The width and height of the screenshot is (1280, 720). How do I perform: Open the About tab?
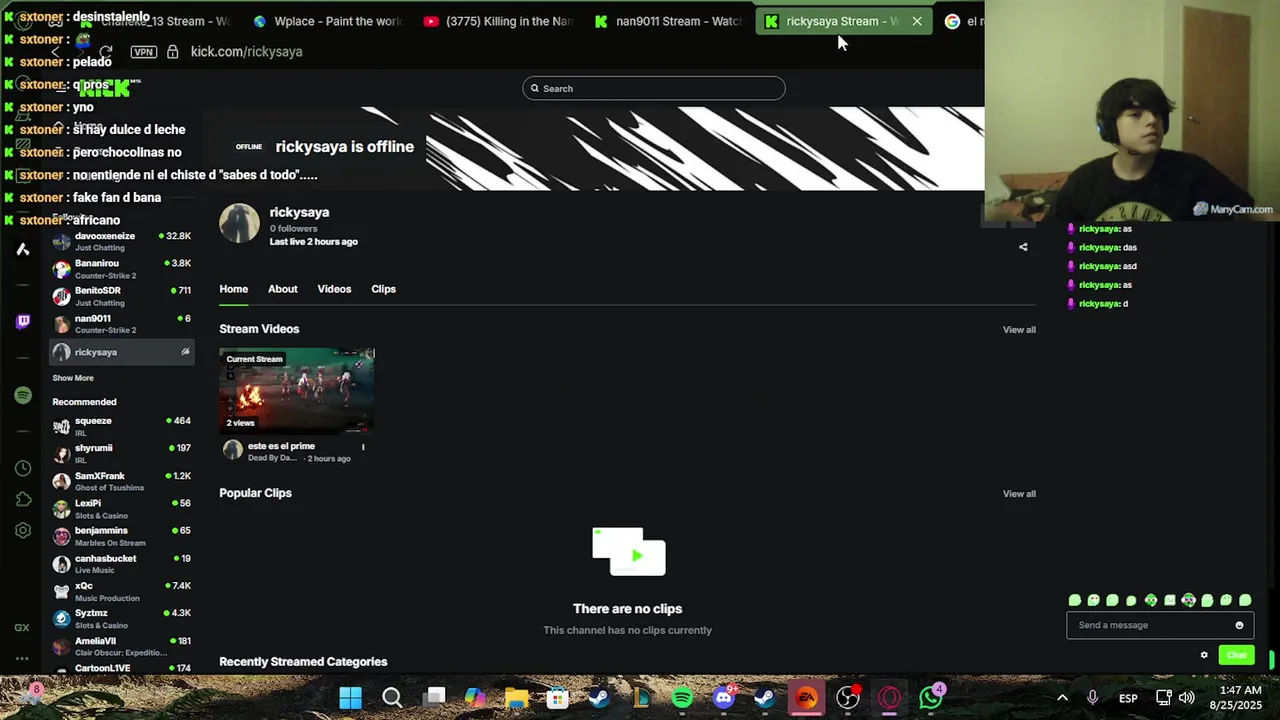[282, 289]
